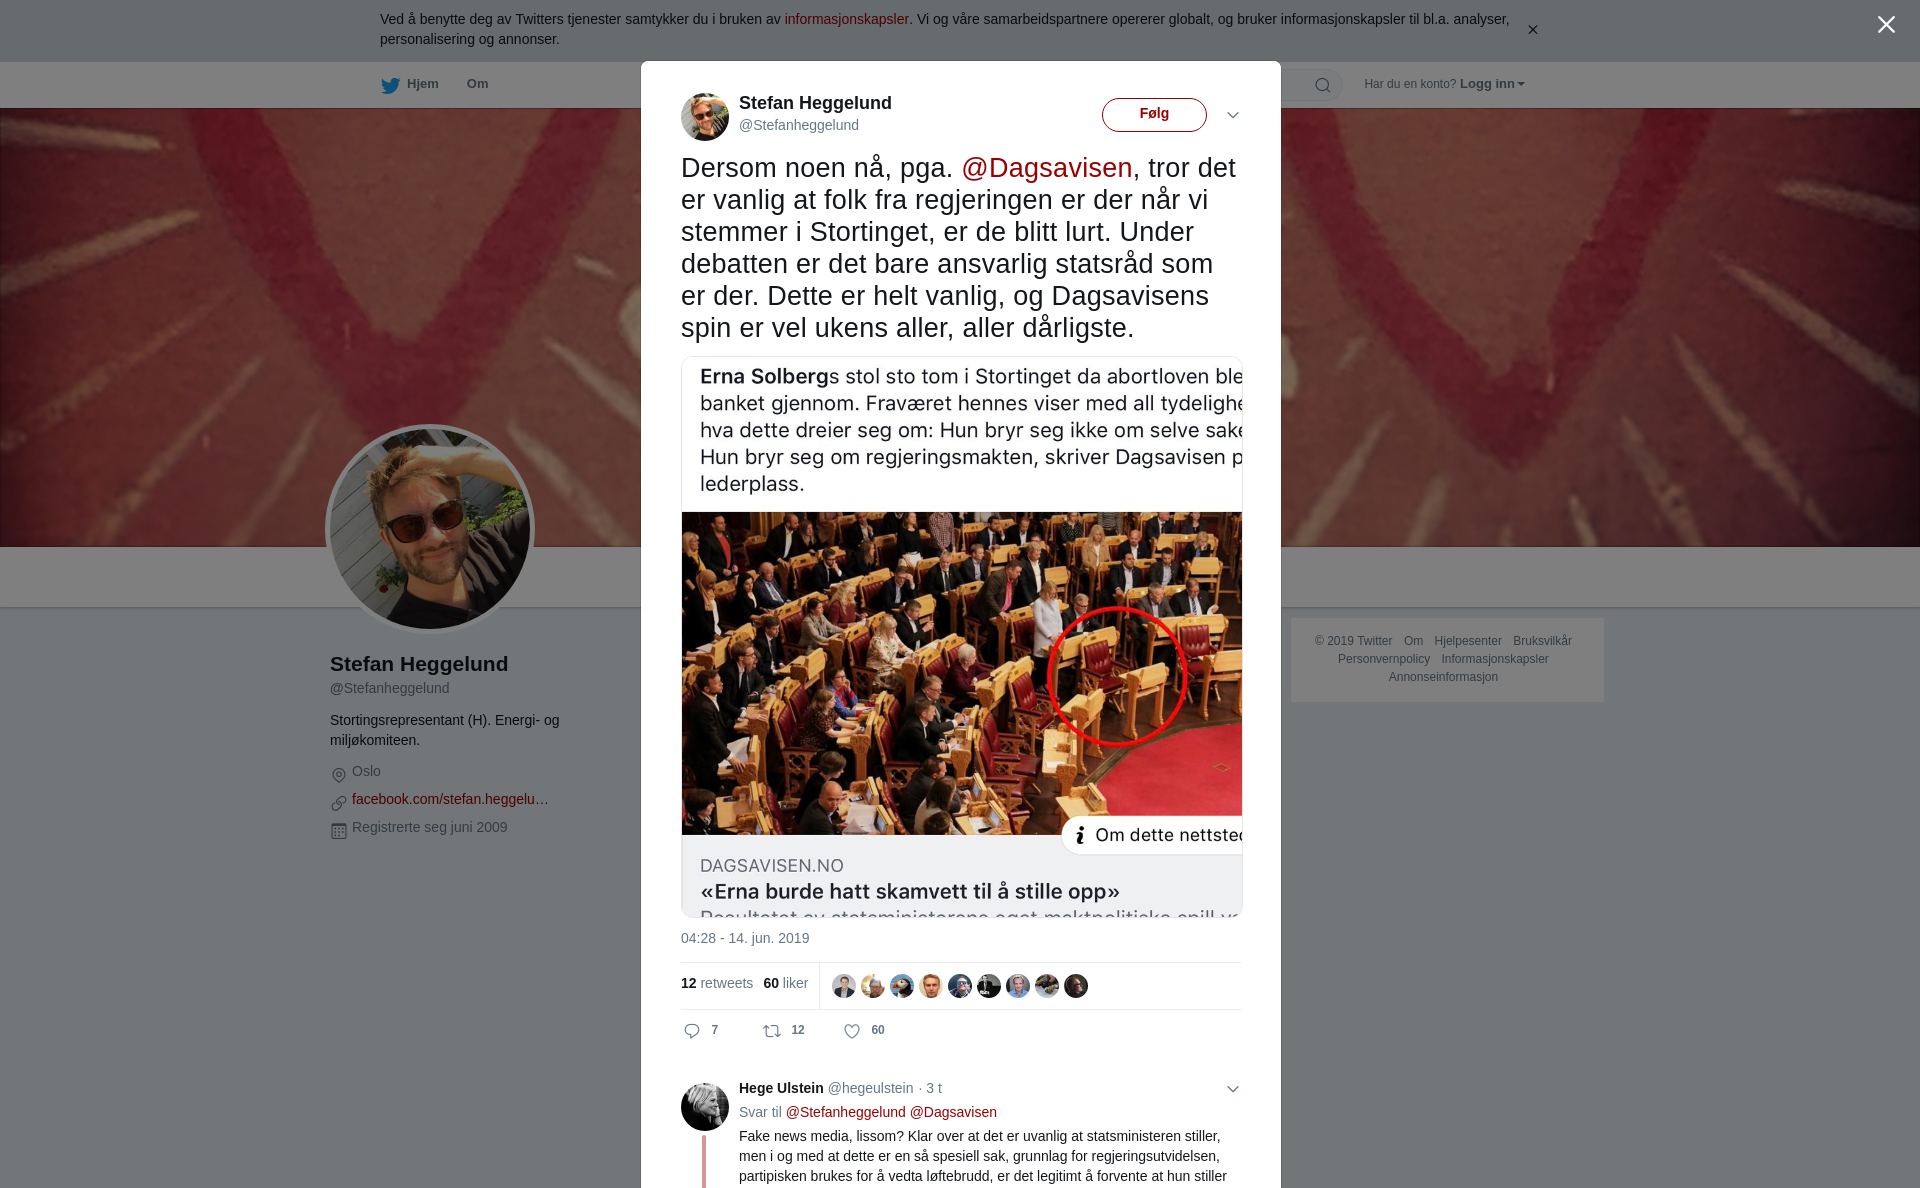This screenshot has height=1188, width=1920.
Task: Follow Stefan Heggelund with Følg button
Action: tap(1154, 115)
